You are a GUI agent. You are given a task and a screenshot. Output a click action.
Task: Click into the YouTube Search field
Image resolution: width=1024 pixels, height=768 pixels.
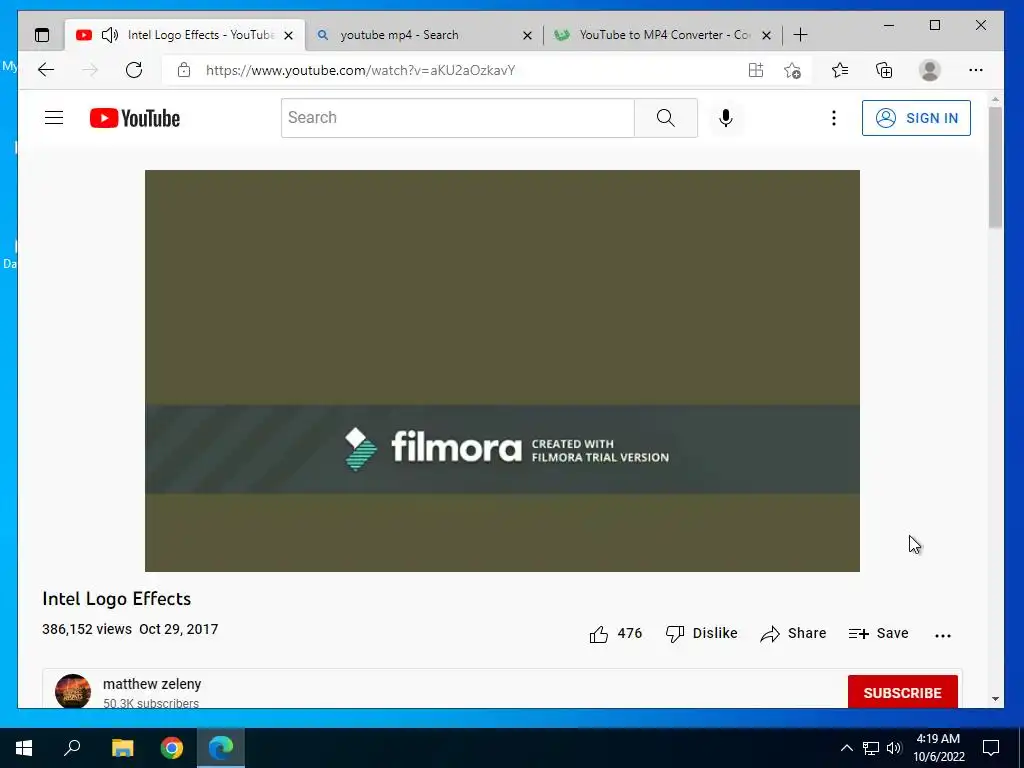[457, 118]
